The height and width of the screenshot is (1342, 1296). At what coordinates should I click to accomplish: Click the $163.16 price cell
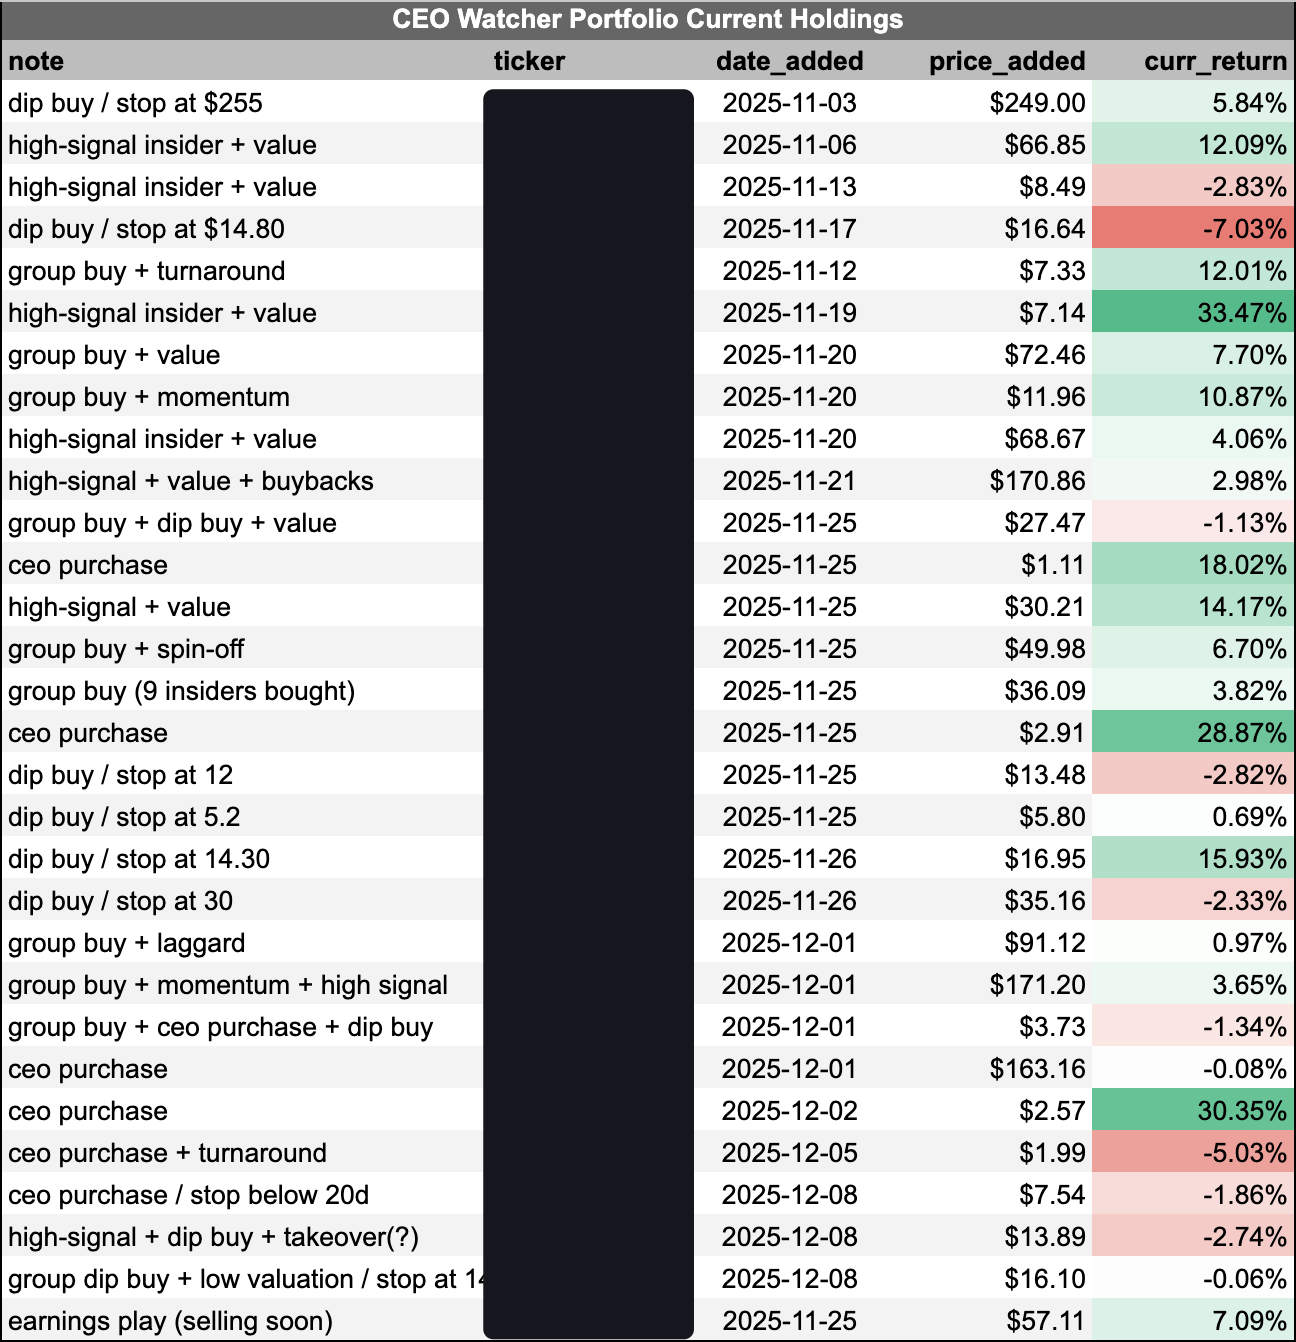1037,1069
